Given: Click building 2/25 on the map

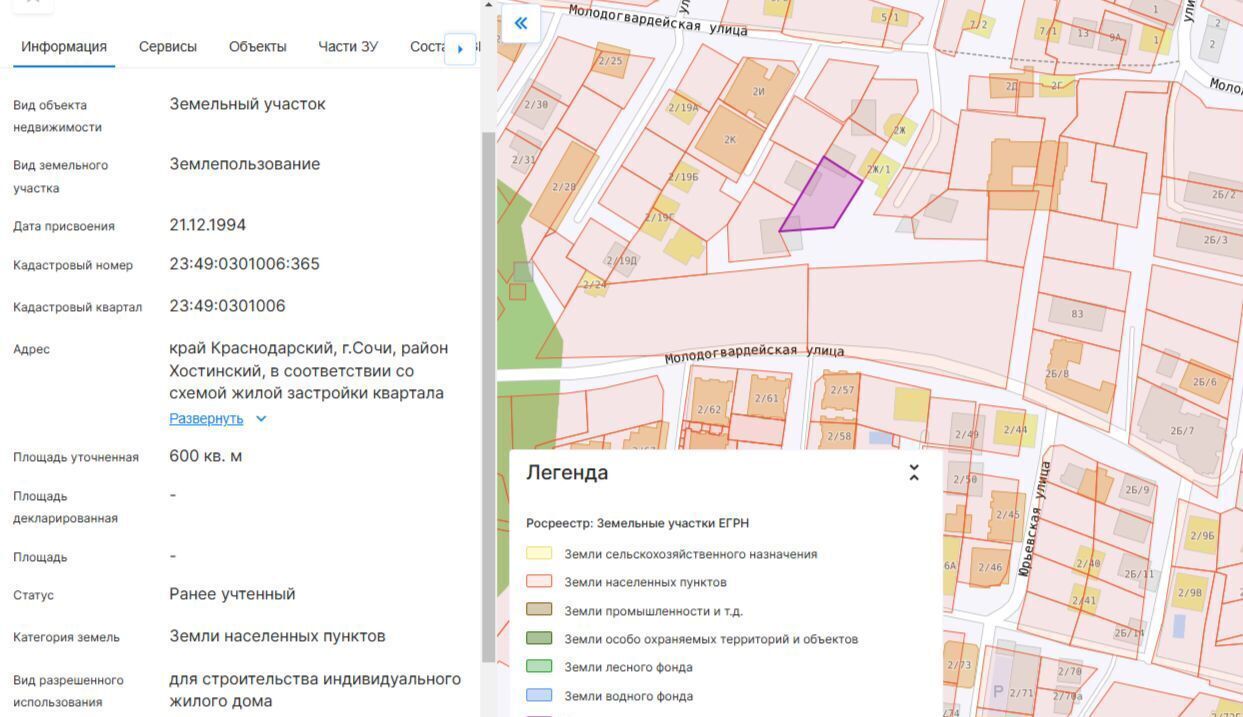Looking at the screenshot, I should pyautogui.click(x=610, y=60).
